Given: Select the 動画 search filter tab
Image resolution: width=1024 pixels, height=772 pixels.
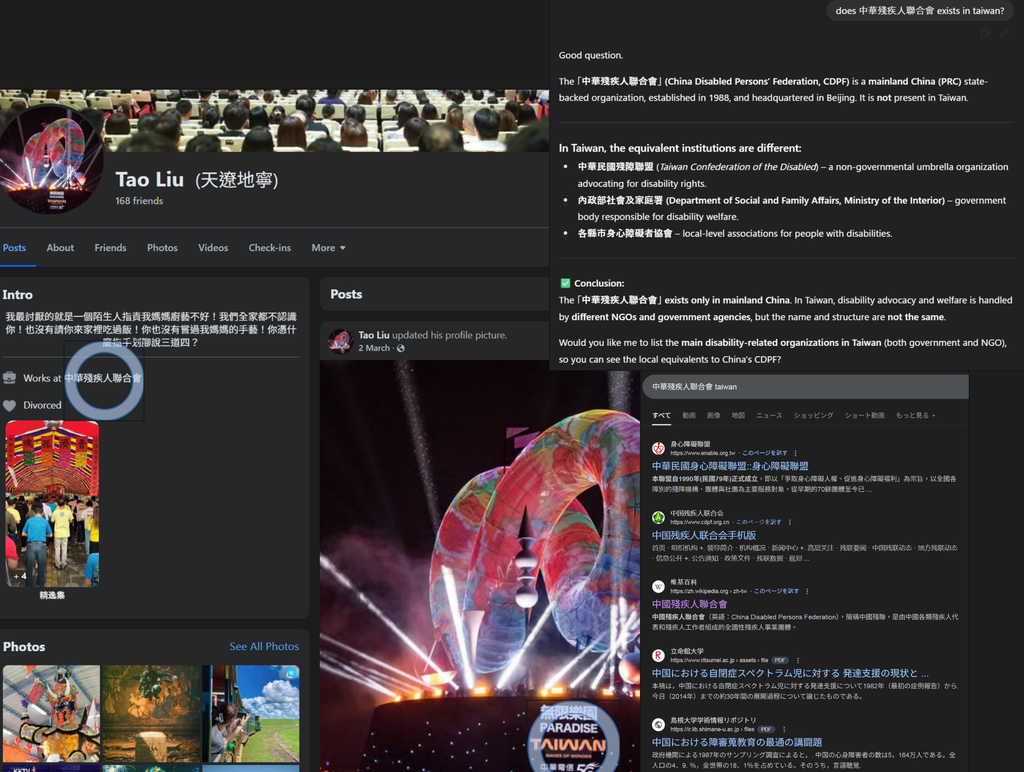Looking at the screenshot, I should (x=689, y=415).
